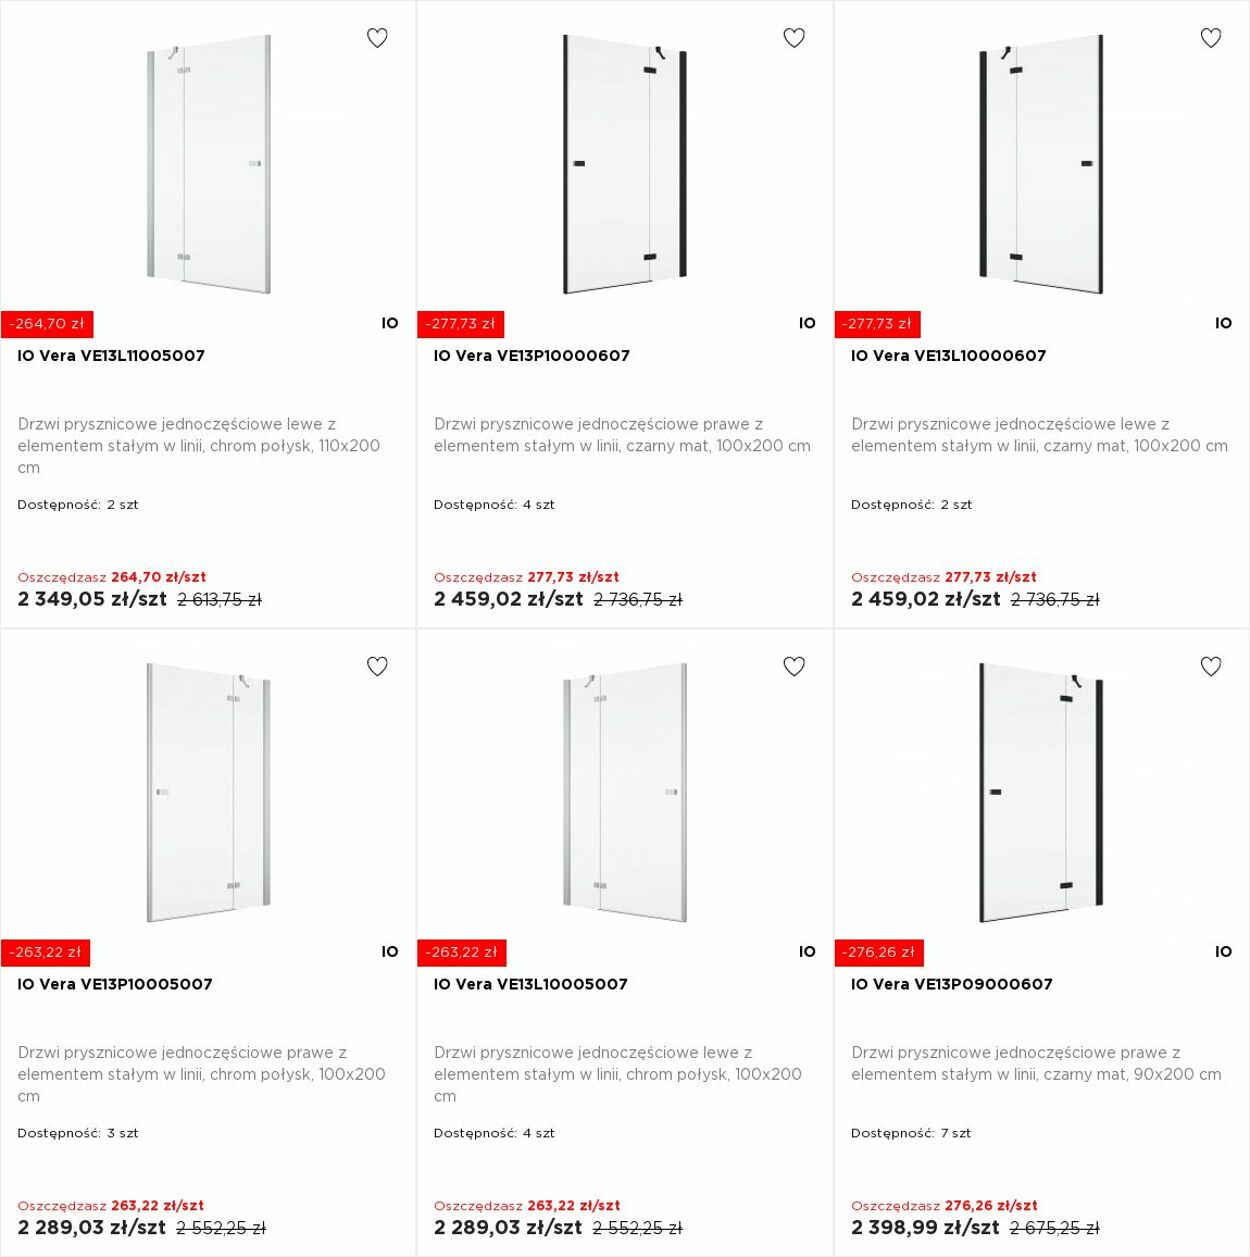Viewport: 1250px width, 1257px height.
Task: Add VE13P10000607 to wishlist via heart
Action: [794, 38]
